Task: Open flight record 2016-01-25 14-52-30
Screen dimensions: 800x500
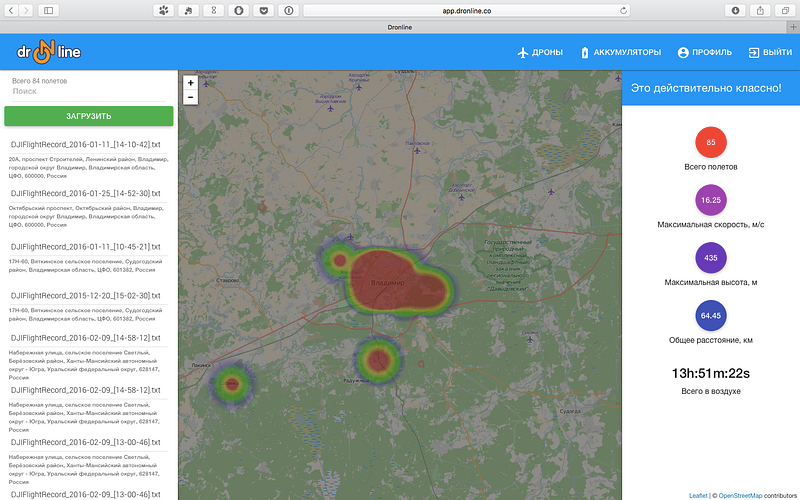Action: click(86, 193)
